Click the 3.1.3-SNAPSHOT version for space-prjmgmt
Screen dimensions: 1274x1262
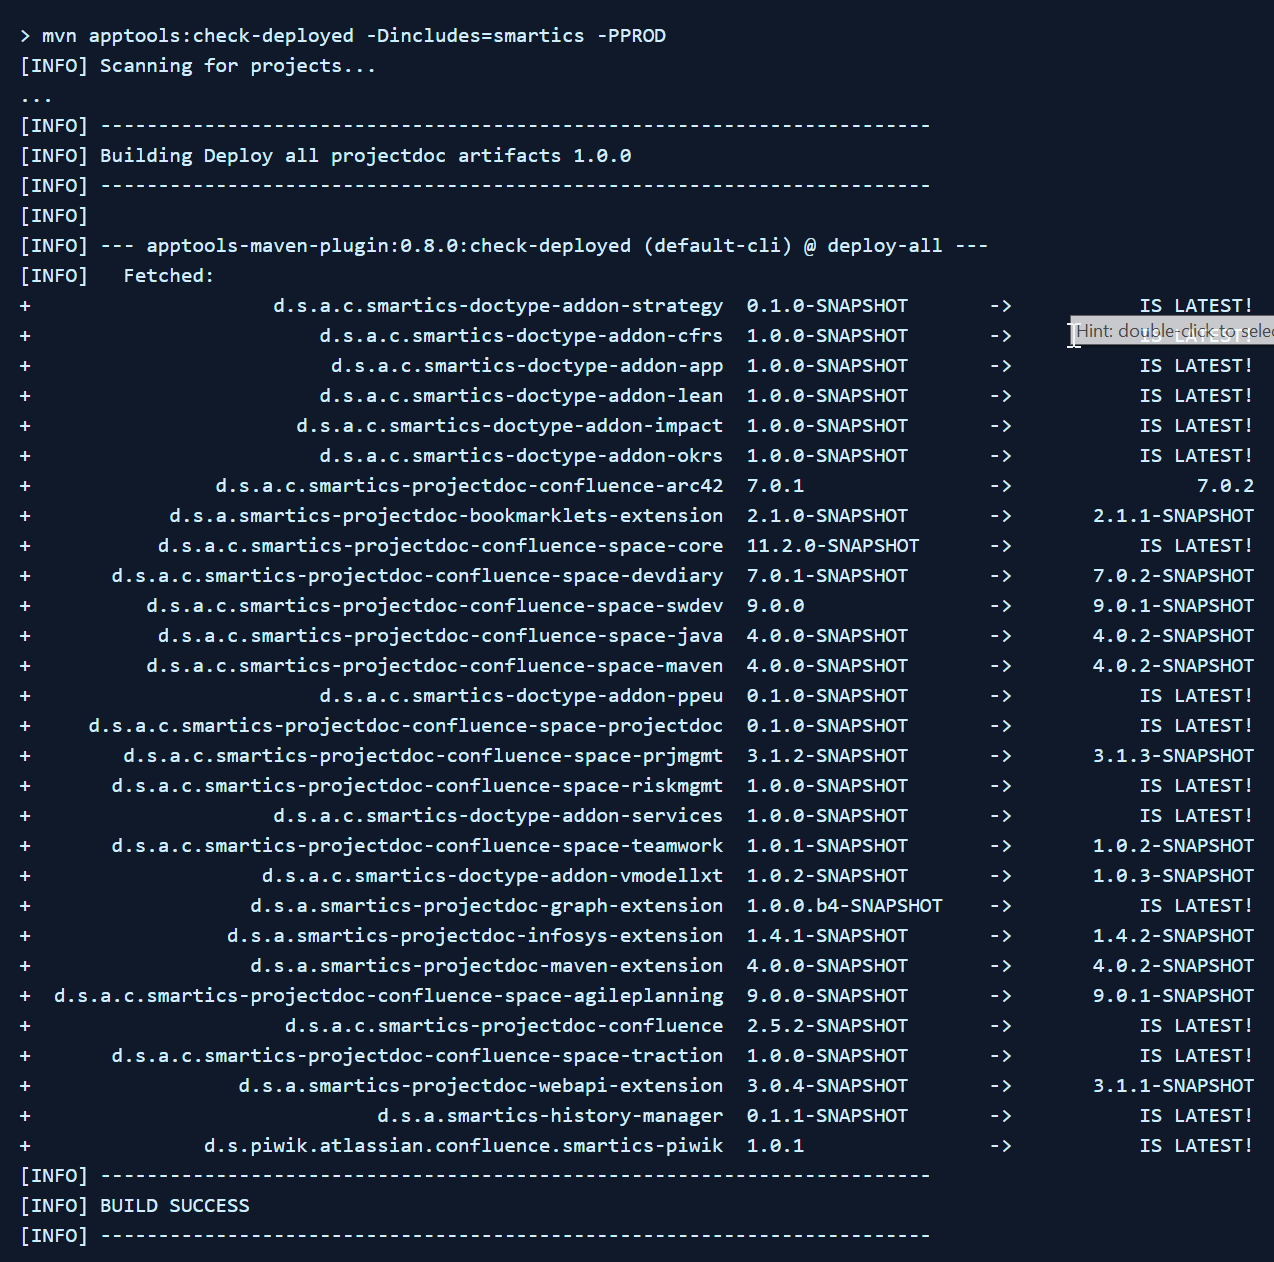(1172, 756)
